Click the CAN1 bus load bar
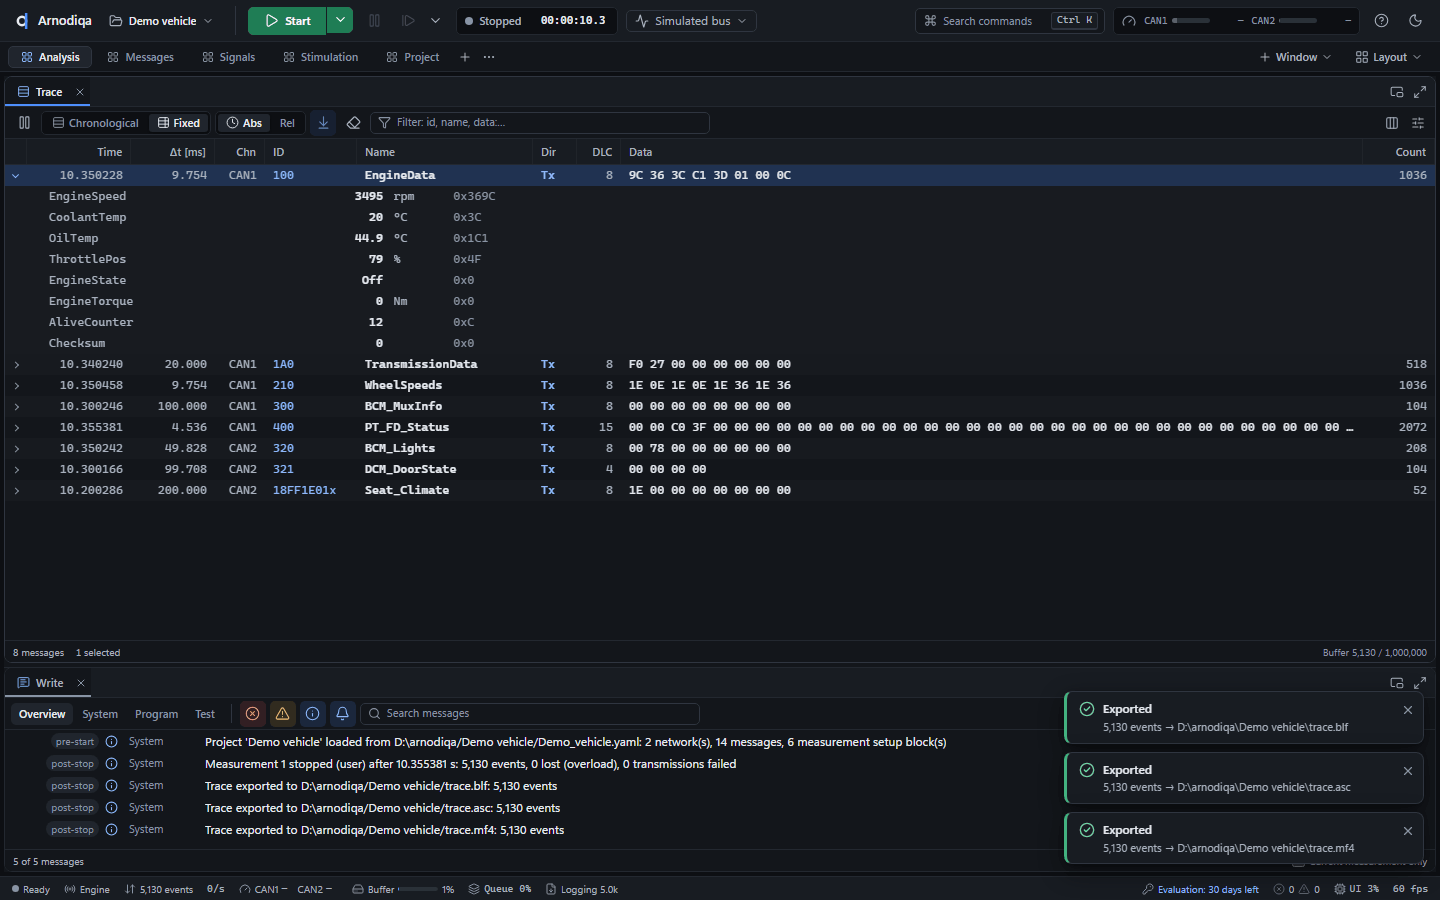 [1191, 20]
